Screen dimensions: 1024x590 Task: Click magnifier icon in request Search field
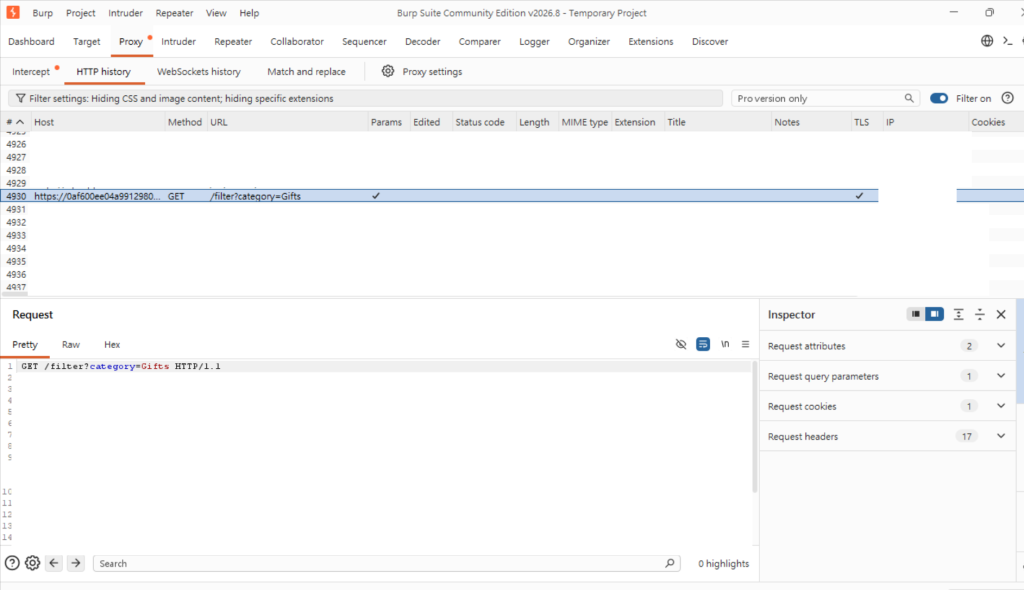[x=669, y=563]
